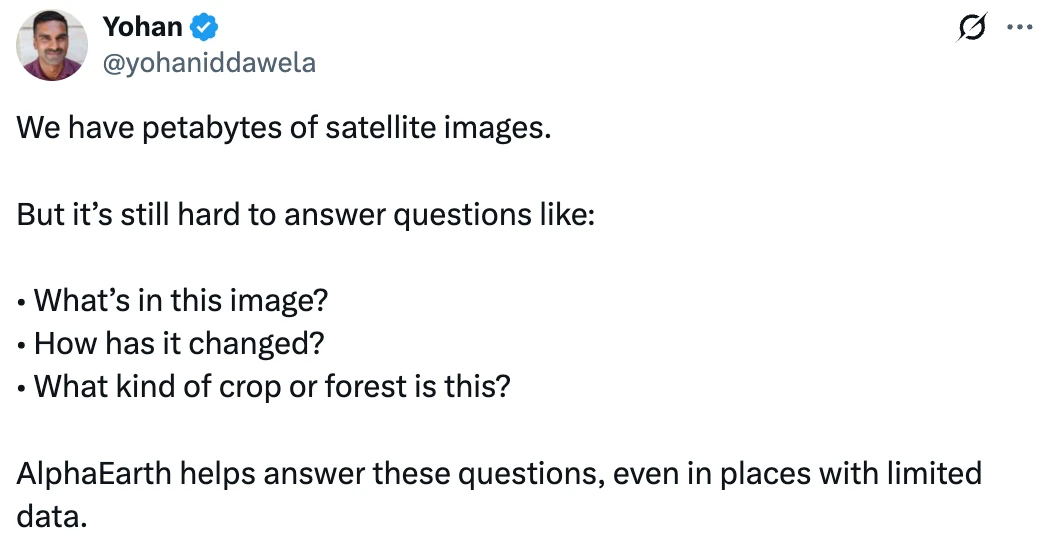The height and width of the screenshot is (546, 1042).
Task: Click the bullet dot before "What's in this image?"
Action: 22,301
